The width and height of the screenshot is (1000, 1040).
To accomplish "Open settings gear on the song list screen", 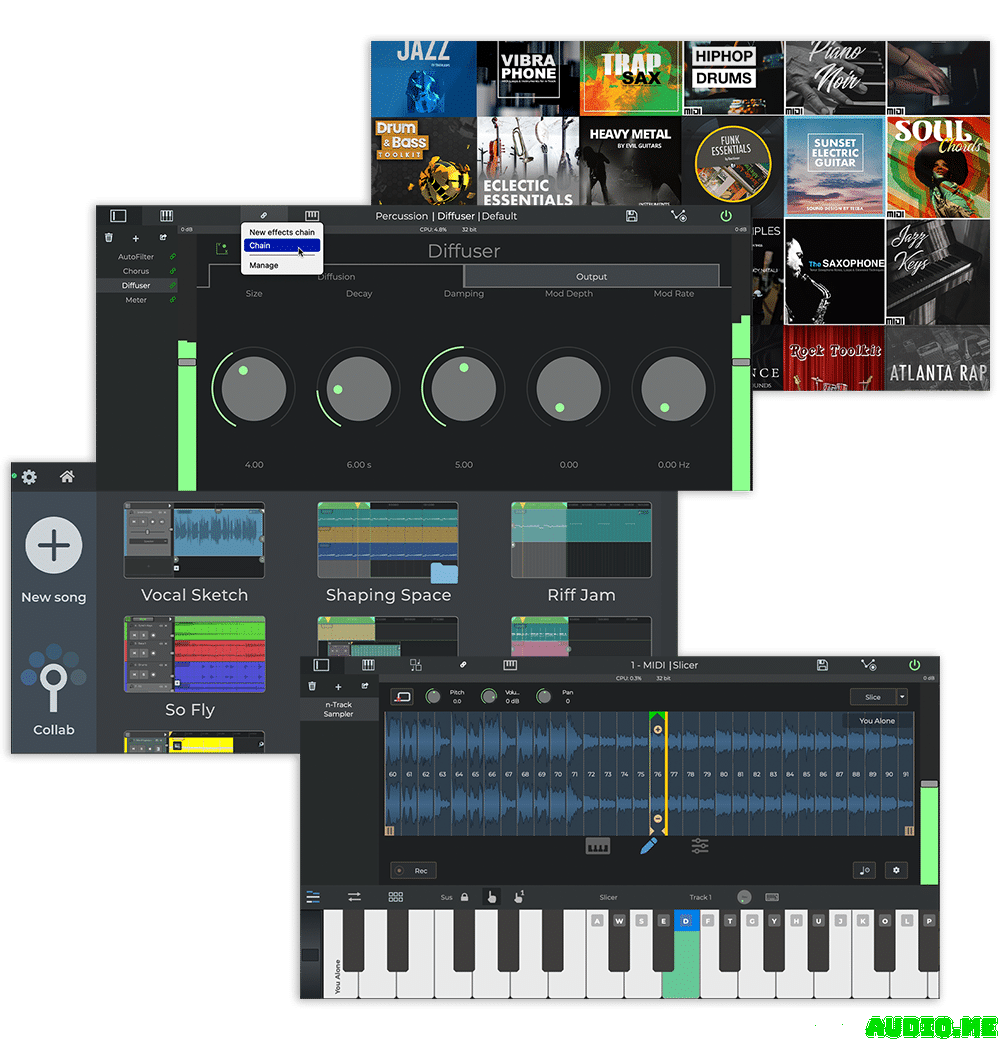I will pyautogui.click(x=29, y=477).
